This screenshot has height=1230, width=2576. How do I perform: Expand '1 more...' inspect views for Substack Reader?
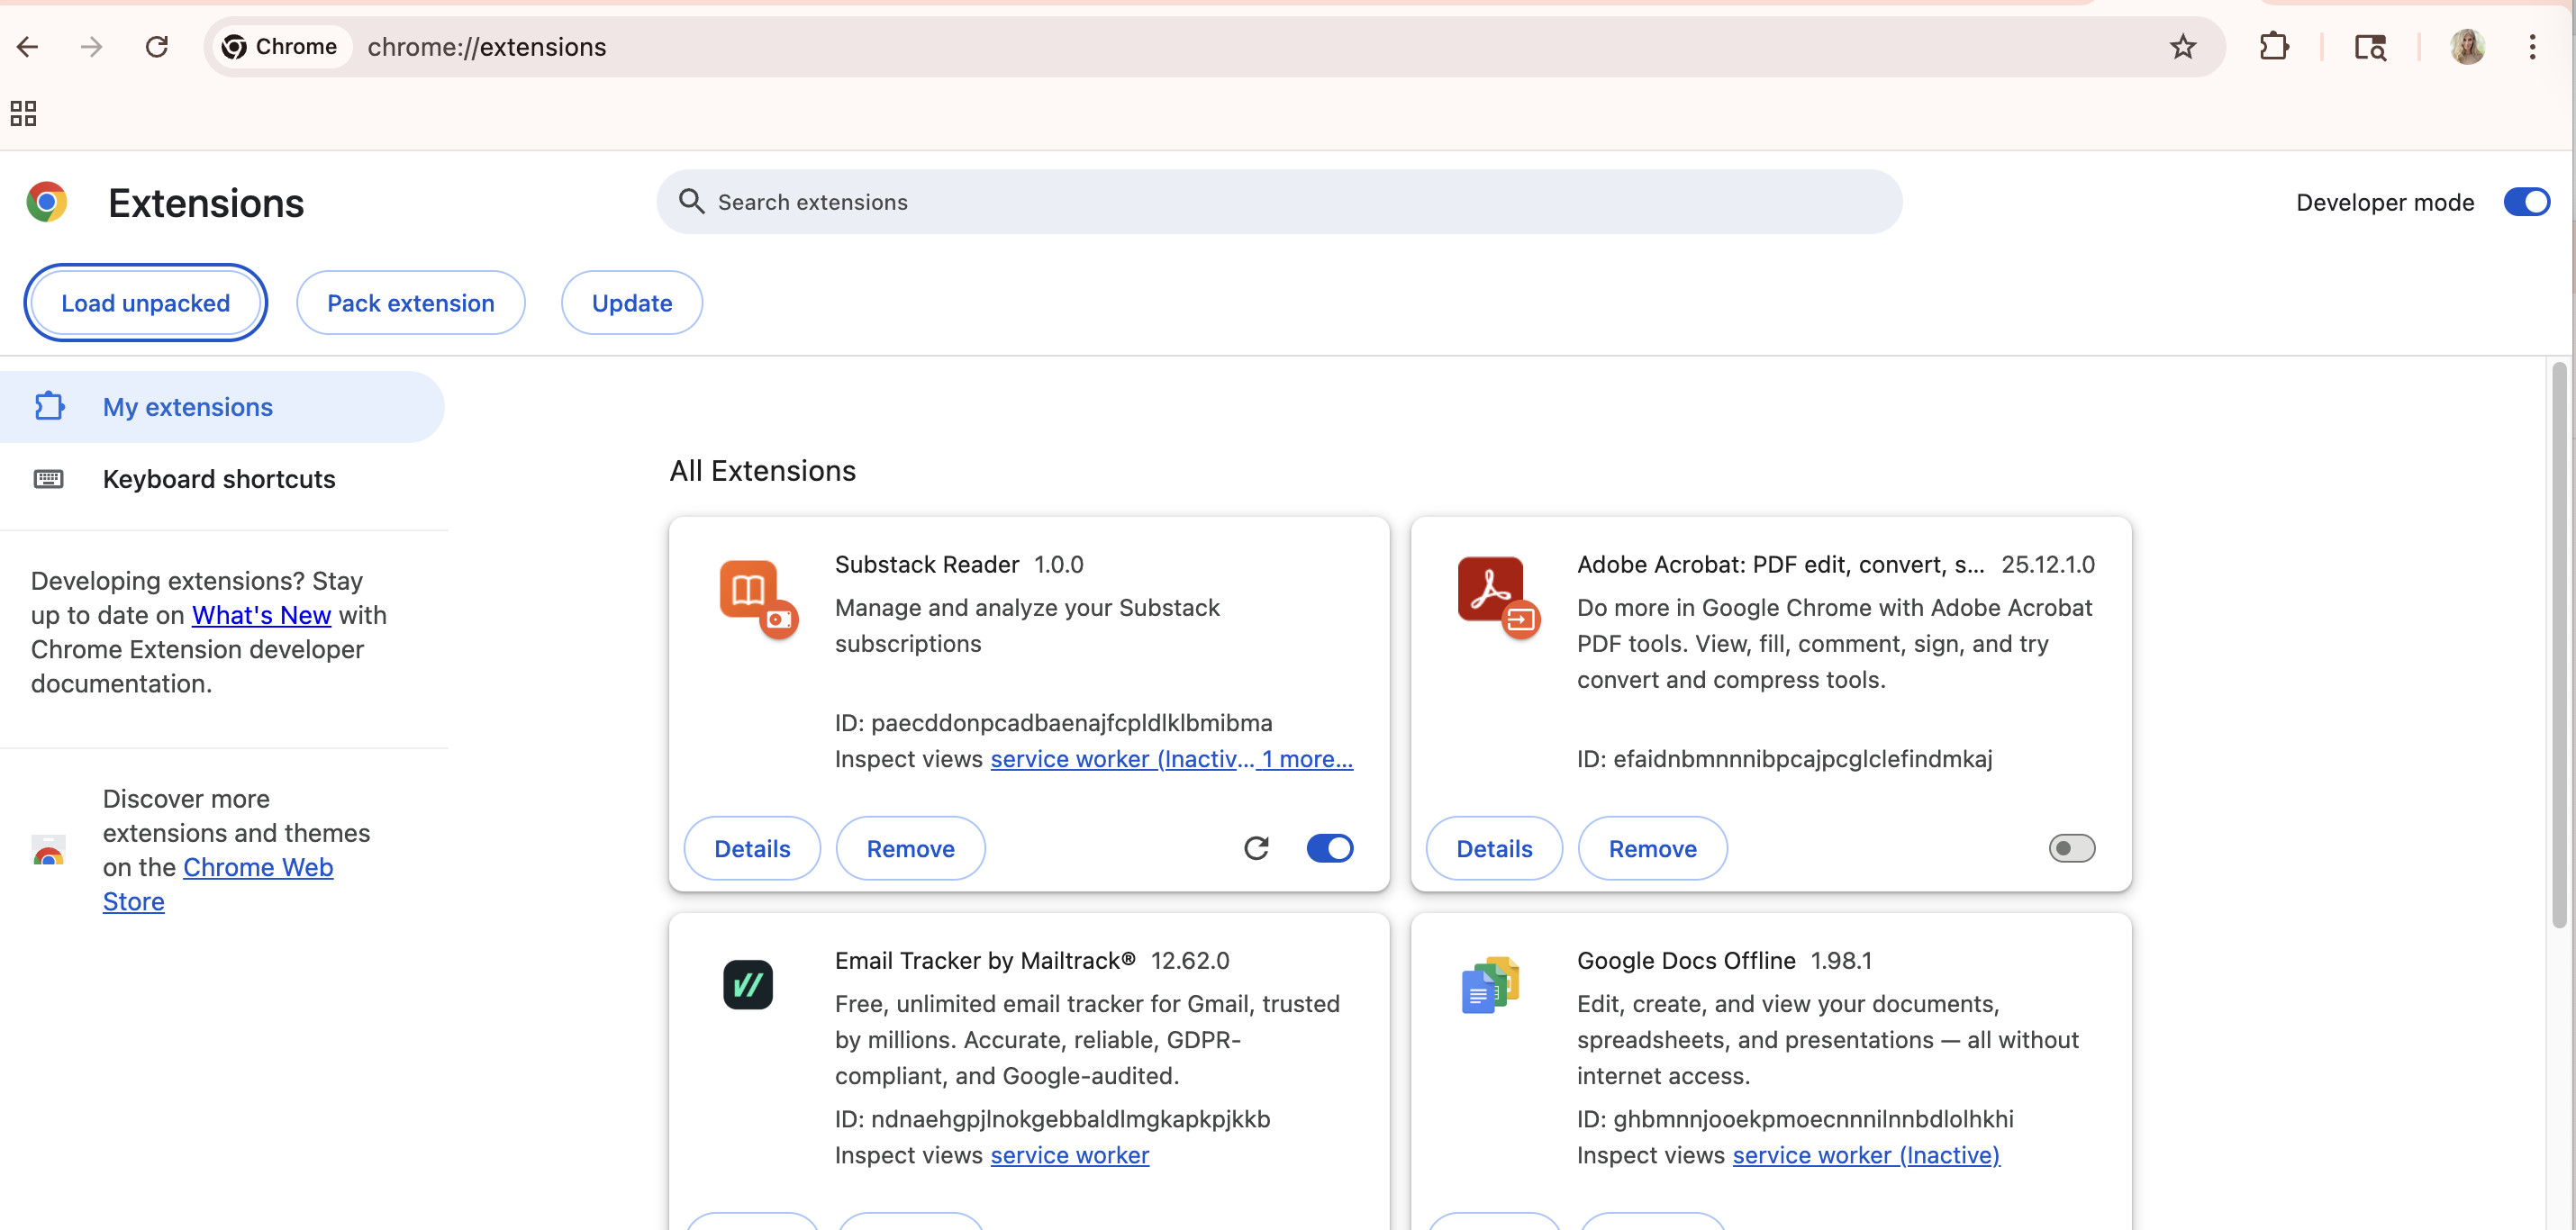(1307, 759)
